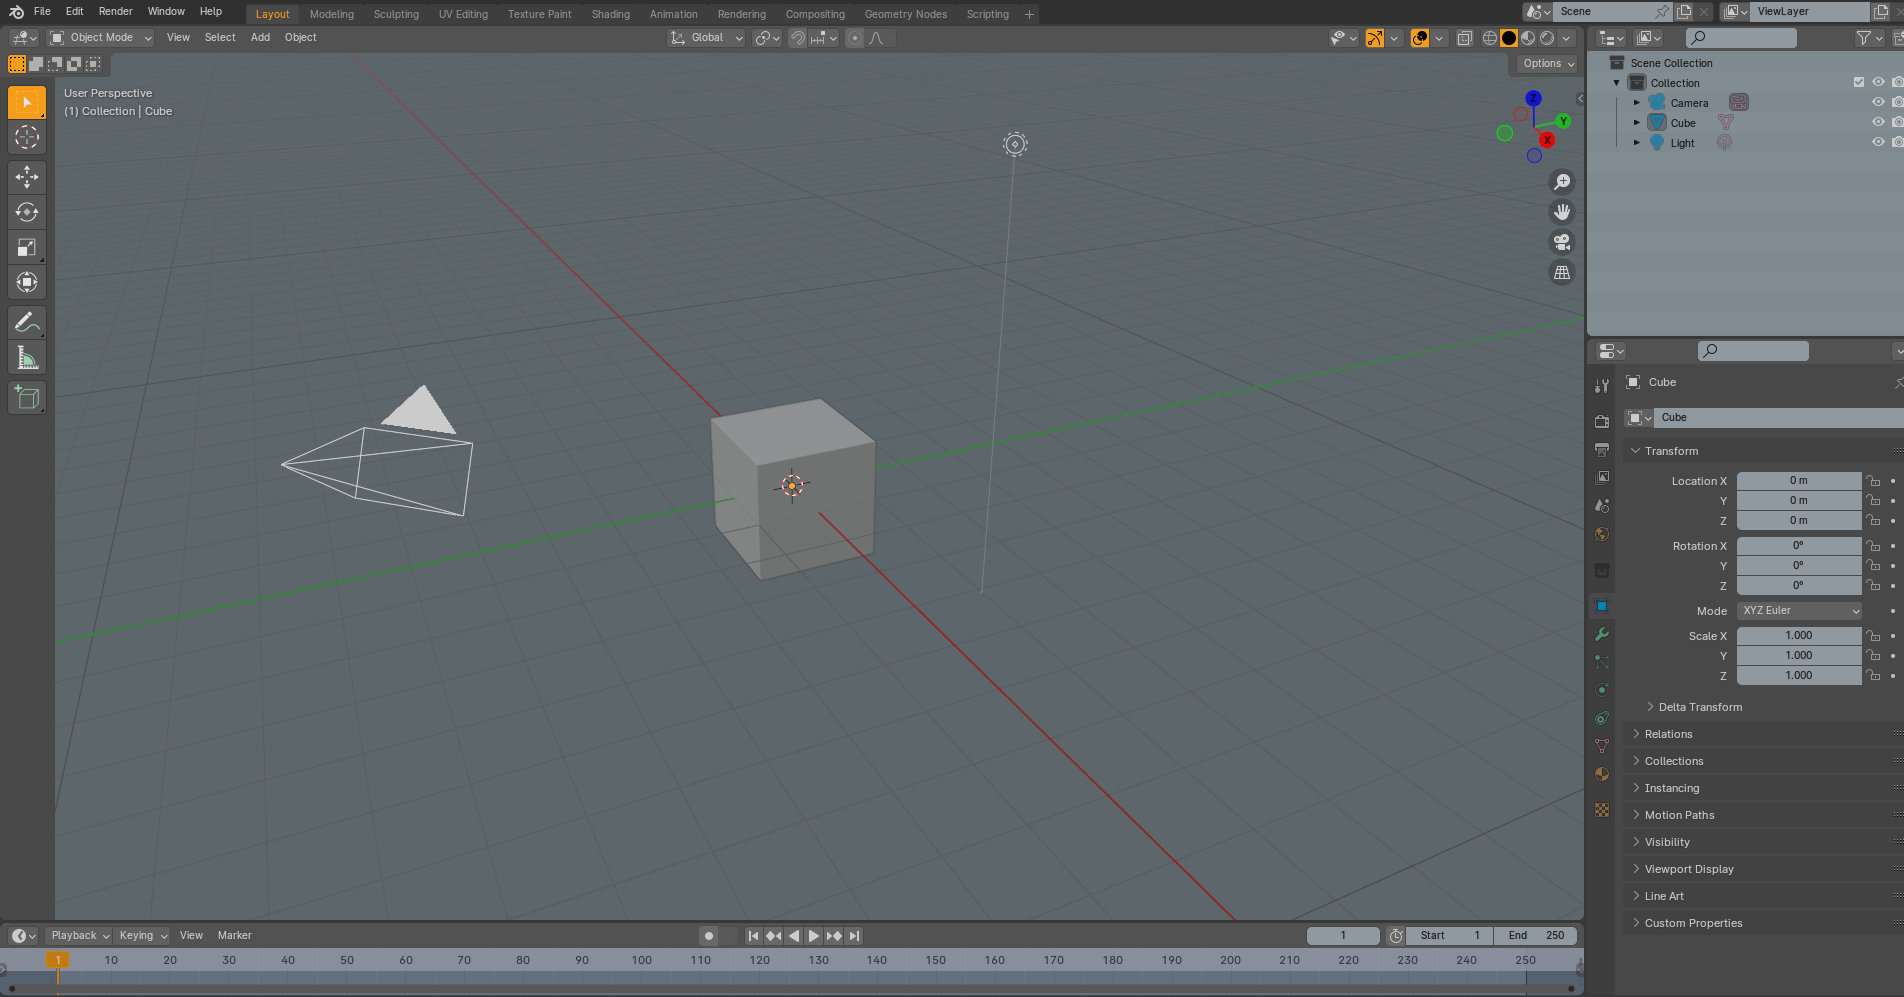
Task: Hide Light in viewport via eye icon
Action: click(x=1878, y=142)
